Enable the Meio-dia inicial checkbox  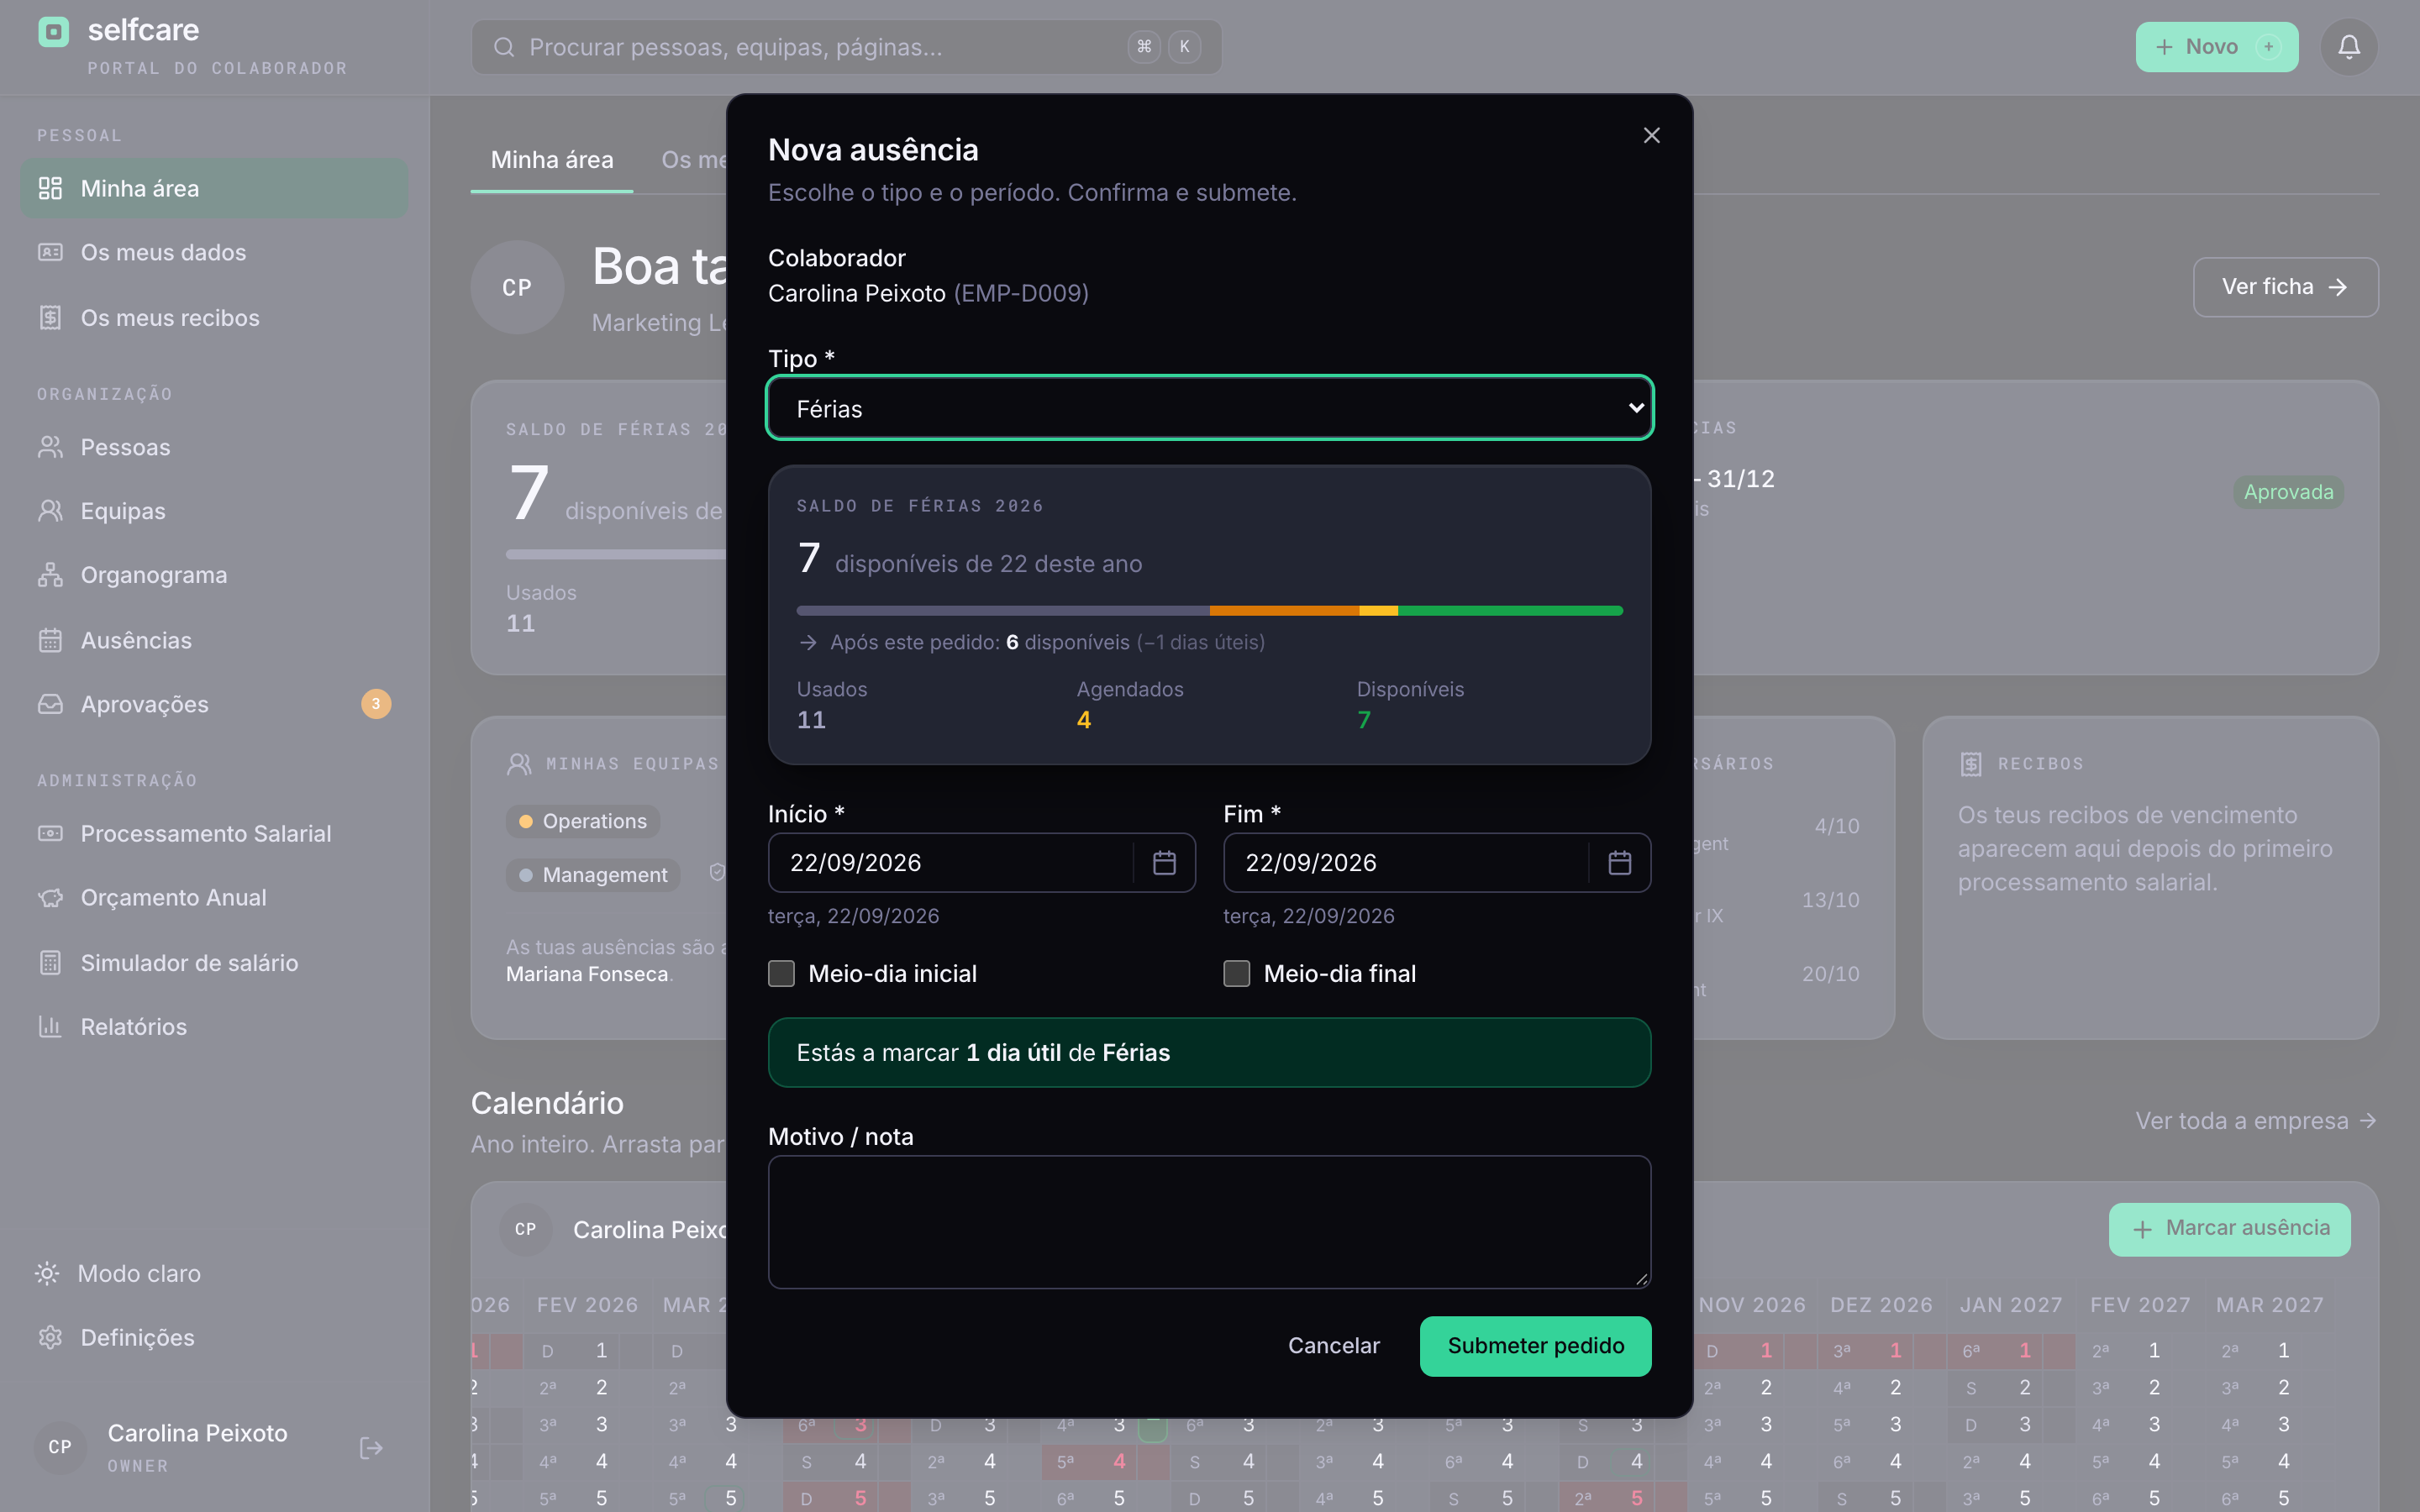coord(781,973)
